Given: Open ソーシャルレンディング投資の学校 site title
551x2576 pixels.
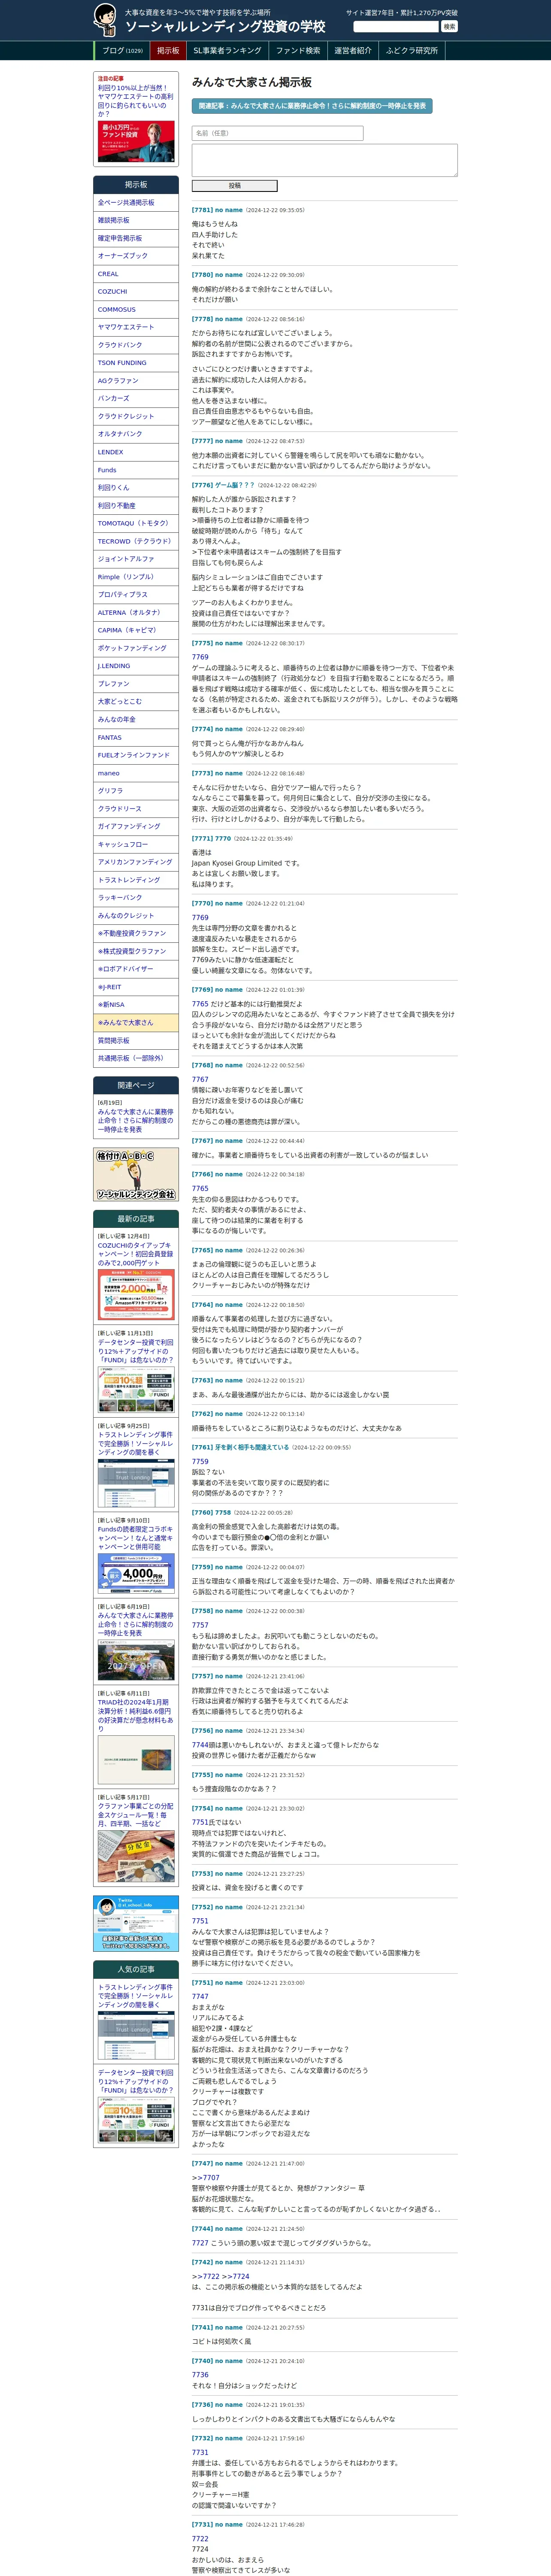Looking at the screenshot, I should [225, 27].
